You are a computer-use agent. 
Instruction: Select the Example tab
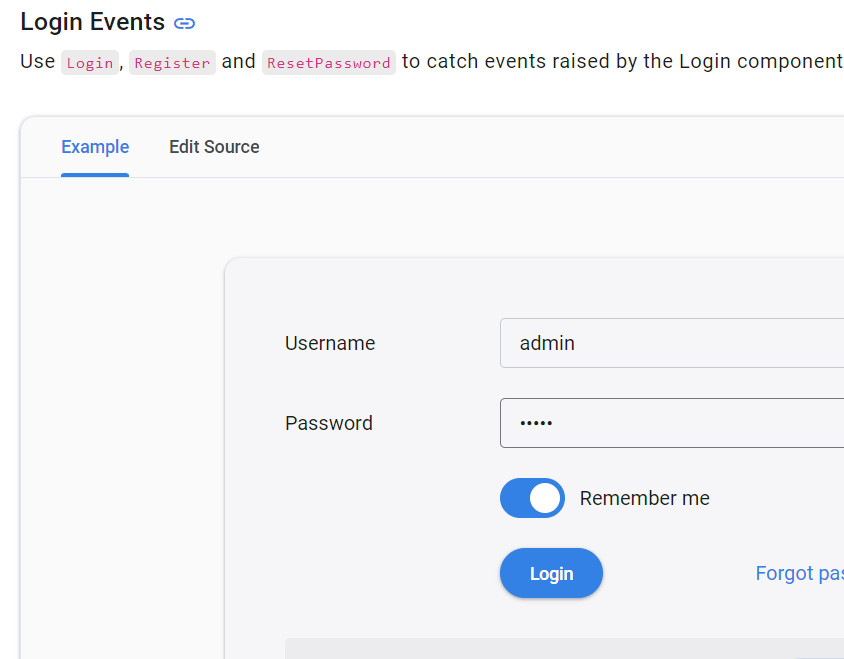(95, 147)
